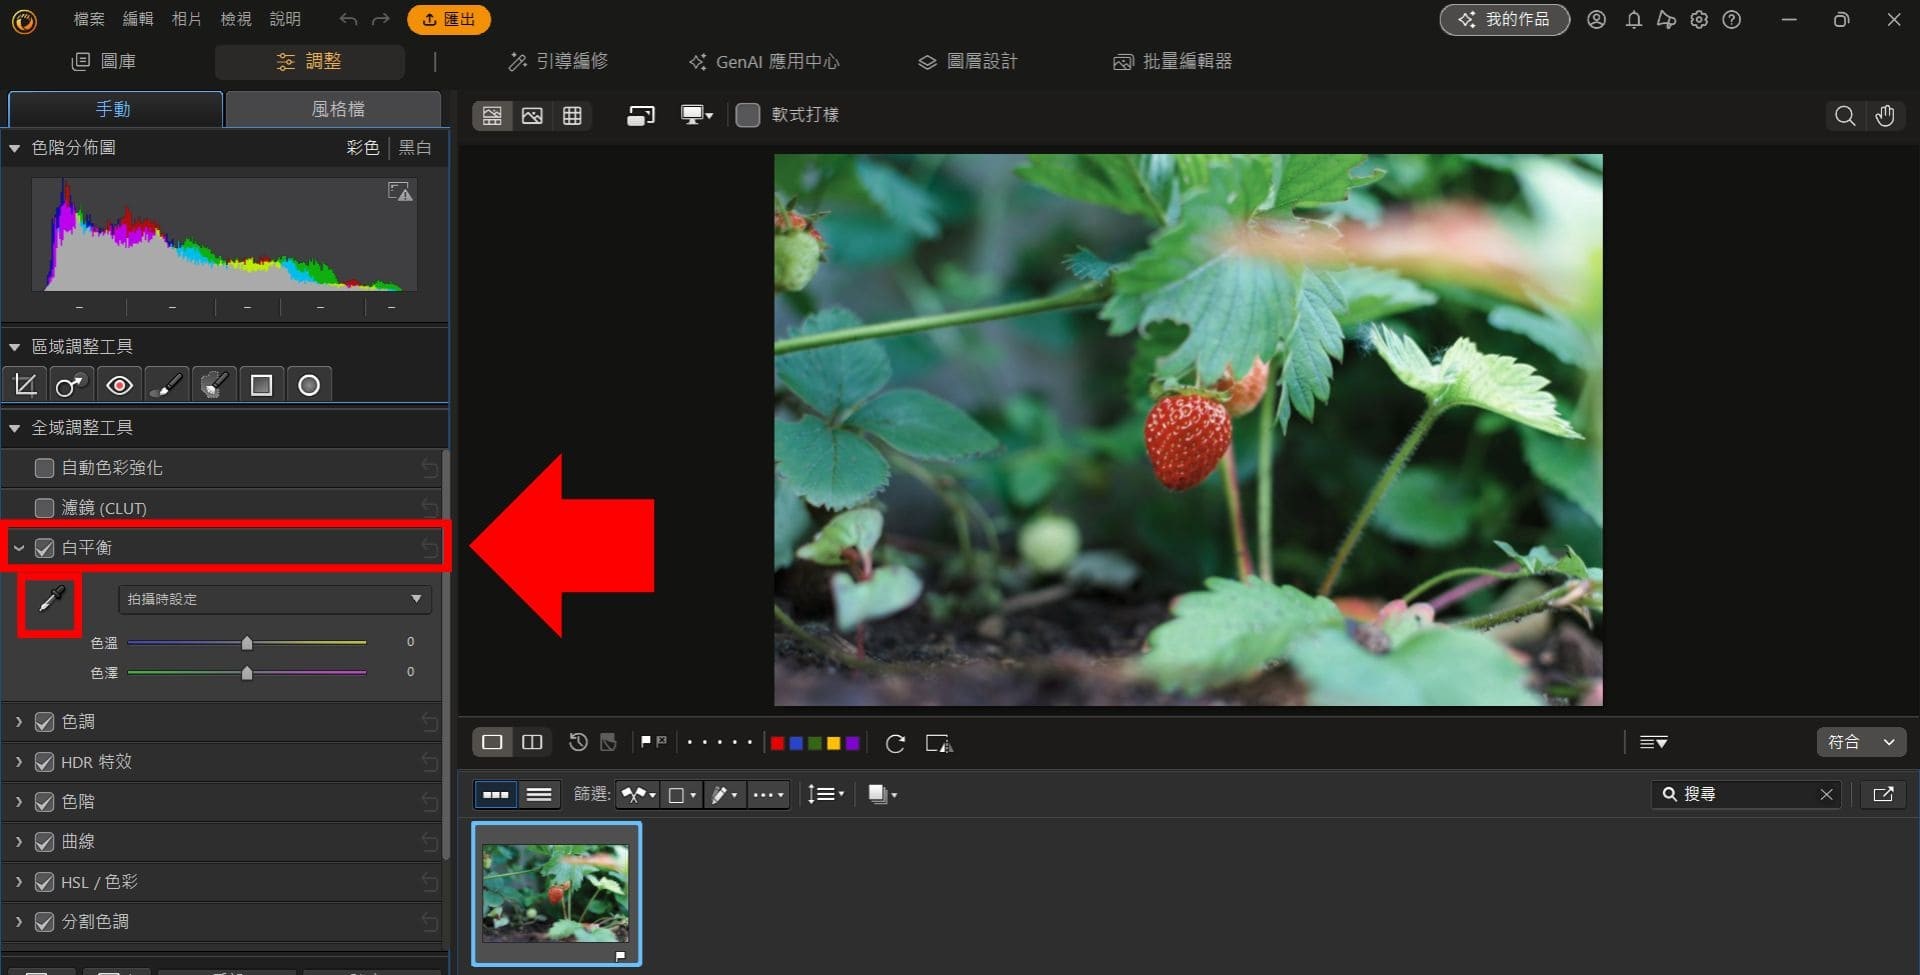1920x975 pixels.
Task: Open the 檔案 menu
Action: tap(89, 19)
